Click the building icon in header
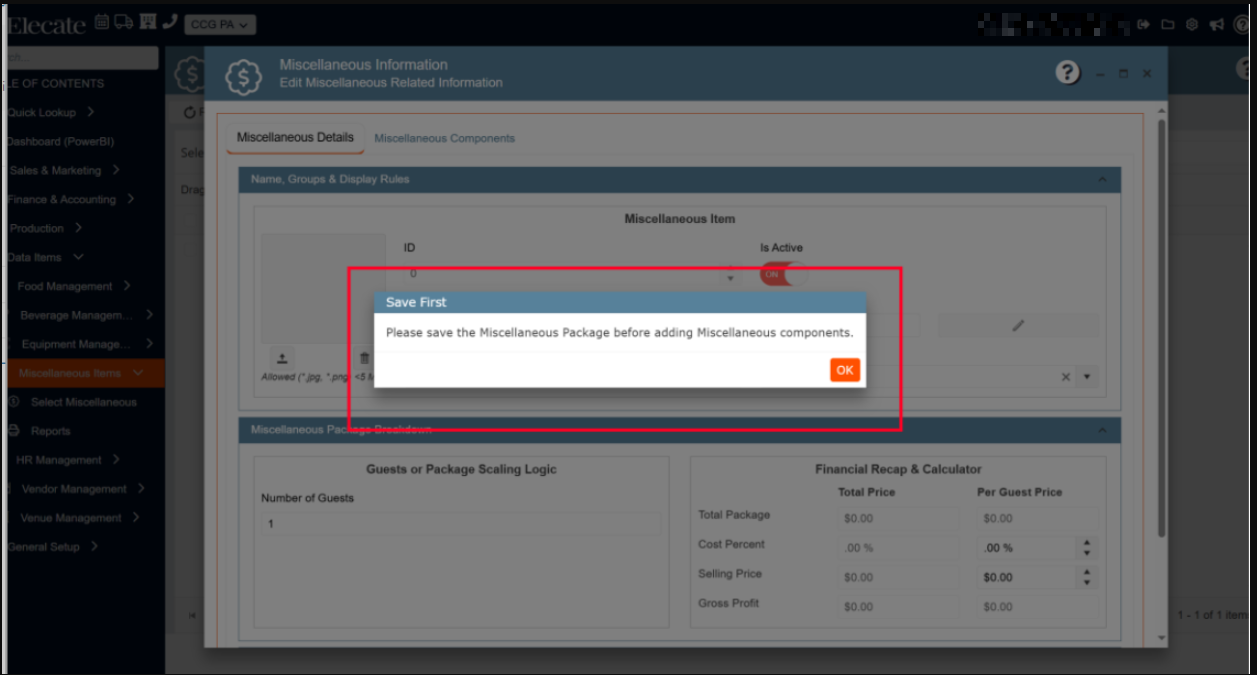1257x675 pixels. click(x=147, y=23)
